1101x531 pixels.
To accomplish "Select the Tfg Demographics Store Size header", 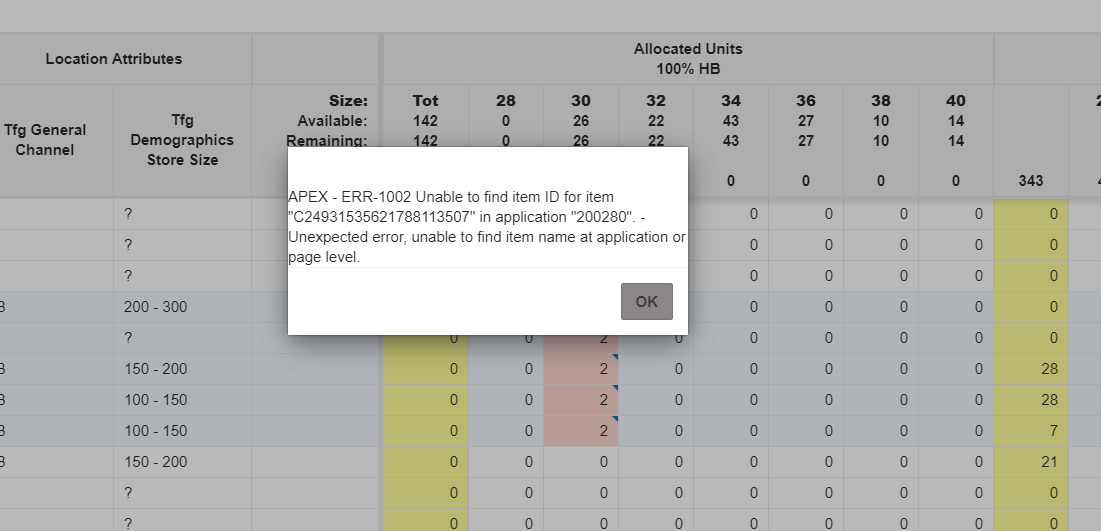I will tap(183, 140).
